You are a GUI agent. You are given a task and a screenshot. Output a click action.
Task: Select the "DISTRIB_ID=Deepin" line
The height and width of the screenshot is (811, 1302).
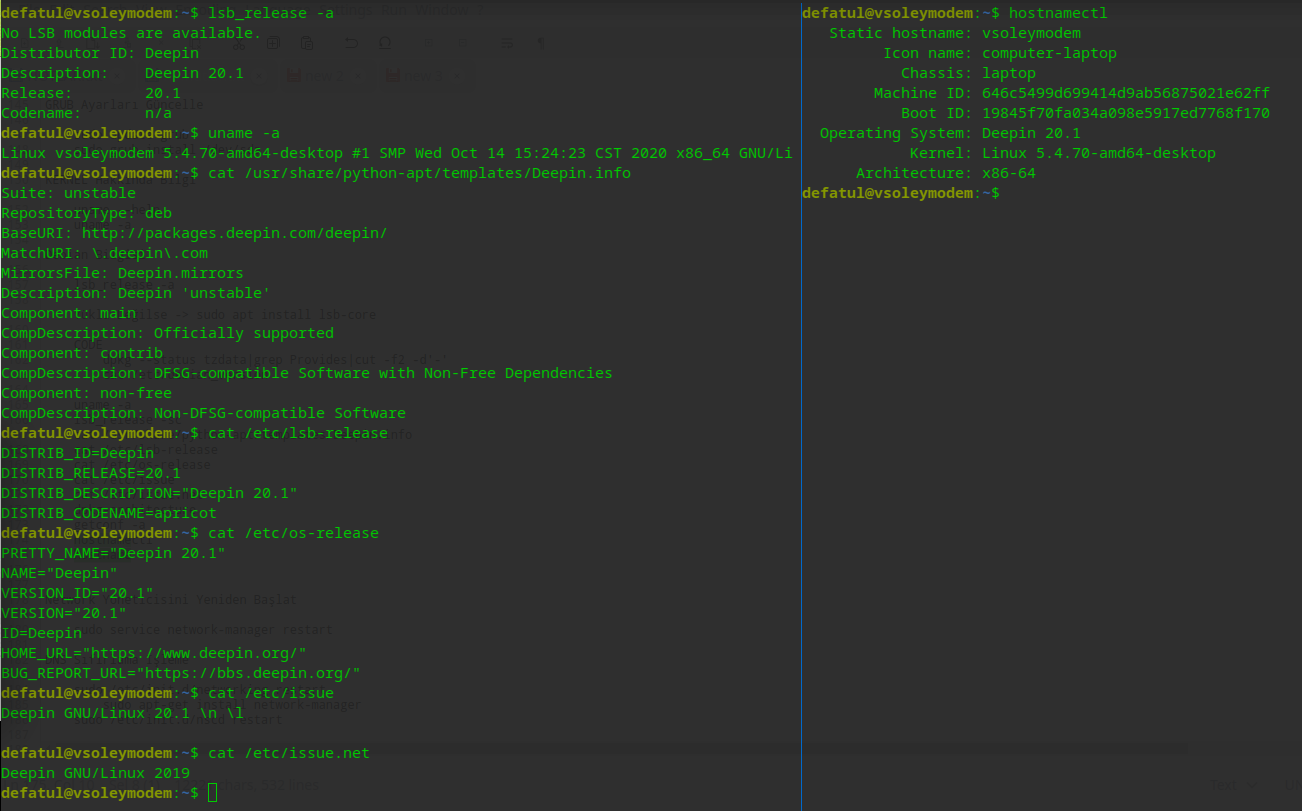78,453
